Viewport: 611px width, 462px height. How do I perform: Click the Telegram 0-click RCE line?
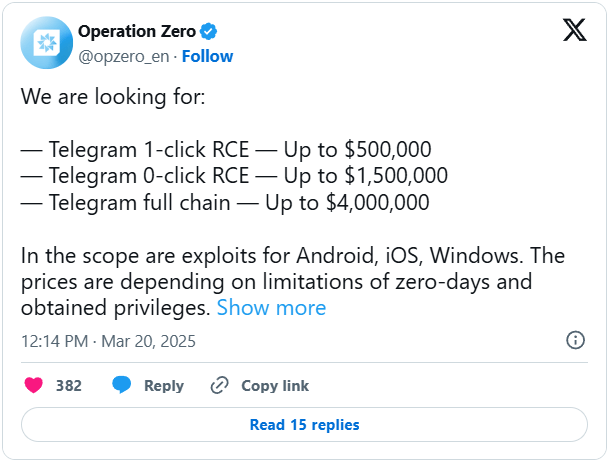pyautogui.click(x=234, y=176)
